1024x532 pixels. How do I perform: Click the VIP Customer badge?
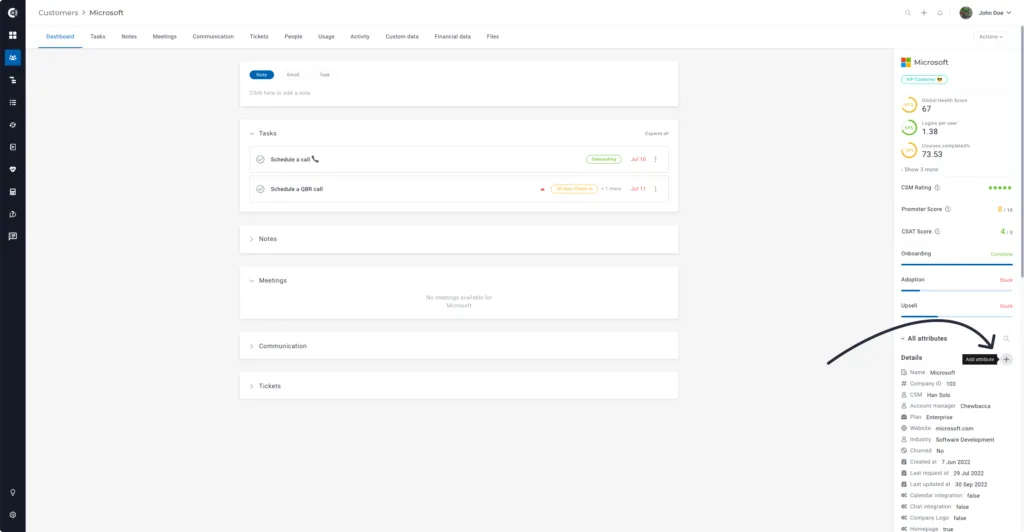pyautogui.click(x=924, y=80)
